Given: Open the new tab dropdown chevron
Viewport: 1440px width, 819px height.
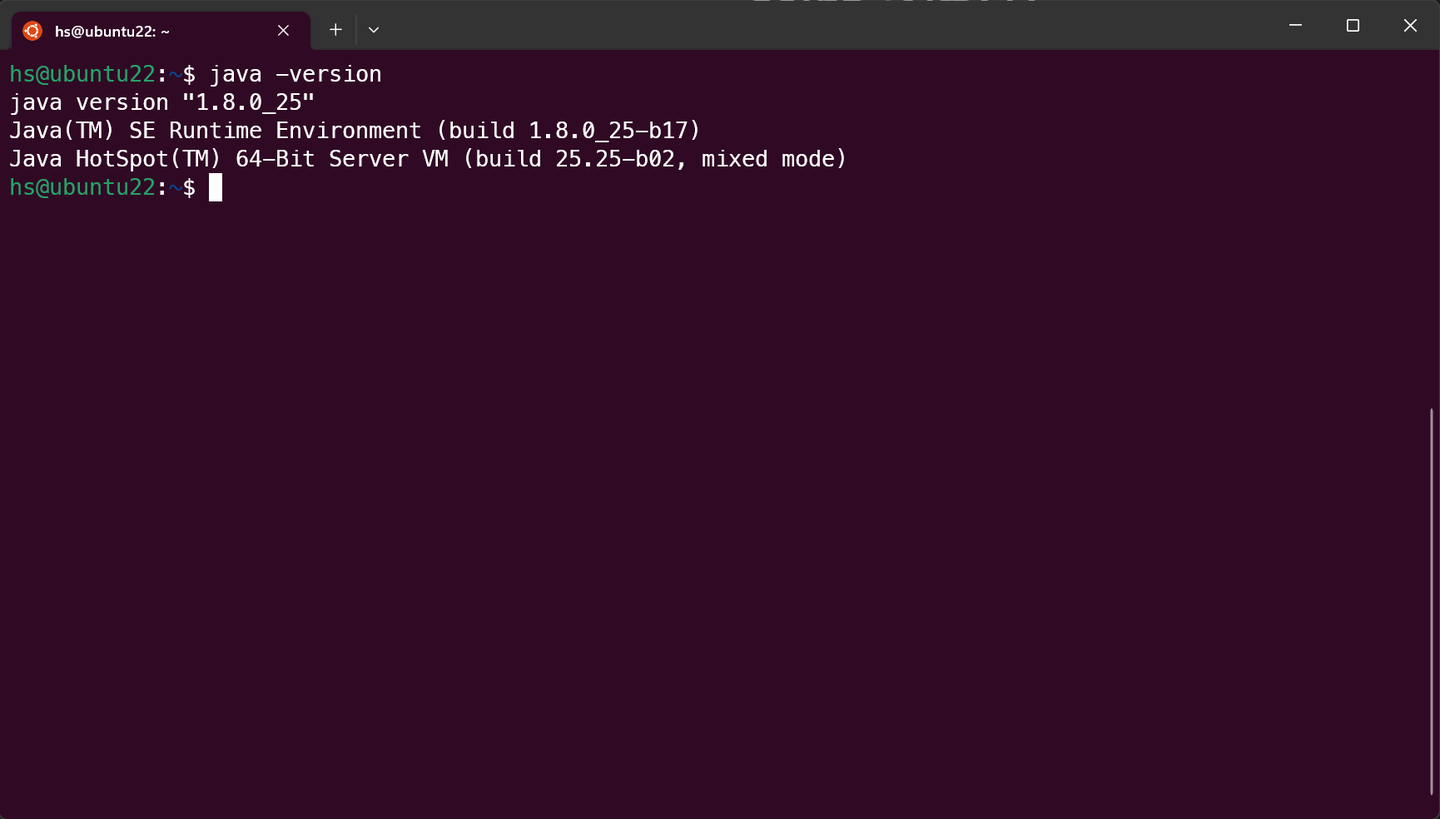Looking at the screenshot, I should pos(373,30).
